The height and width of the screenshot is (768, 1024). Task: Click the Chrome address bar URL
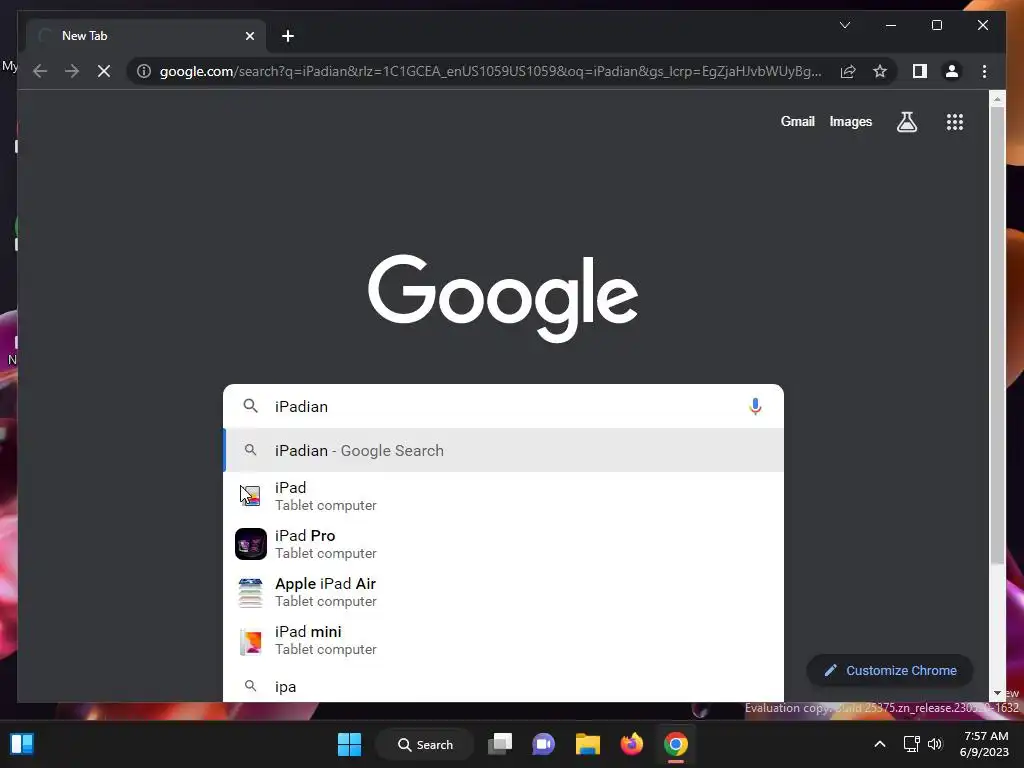tap(490, 71)
